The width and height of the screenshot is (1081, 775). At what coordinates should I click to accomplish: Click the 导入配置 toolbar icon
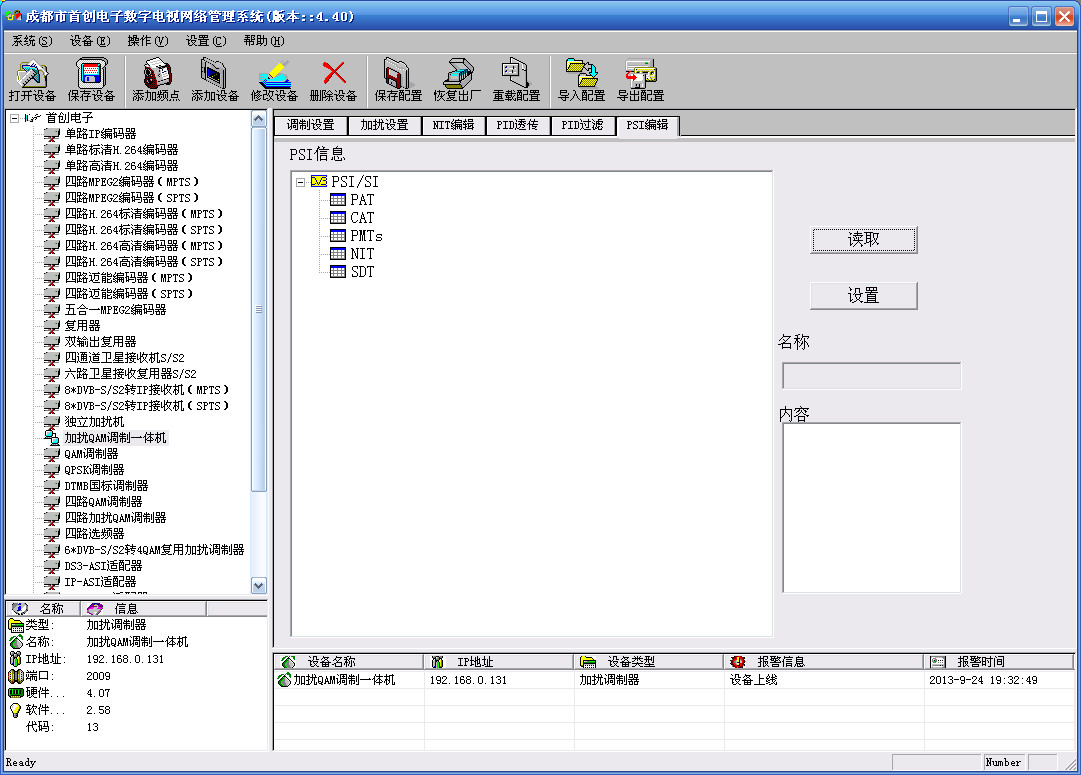click(x=581, y=74)
